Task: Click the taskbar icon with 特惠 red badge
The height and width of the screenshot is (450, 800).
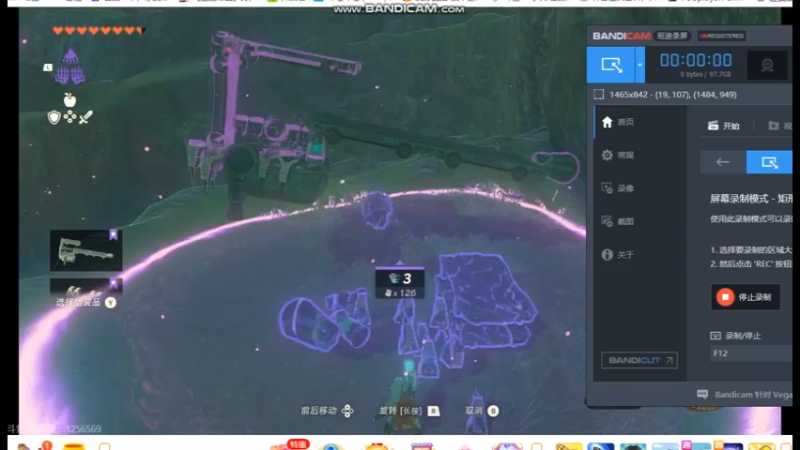Action: click(287, 445)
